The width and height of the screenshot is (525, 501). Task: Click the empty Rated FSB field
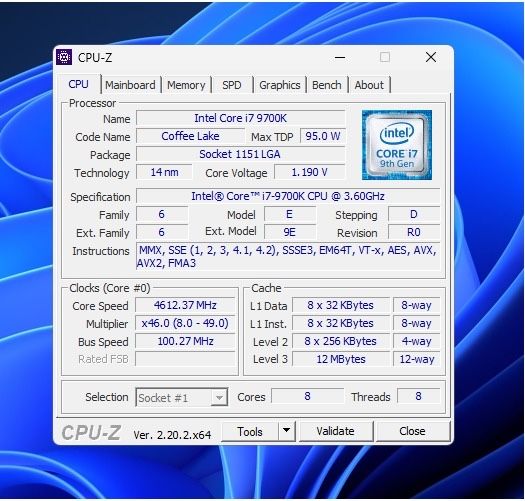point(185,359)
